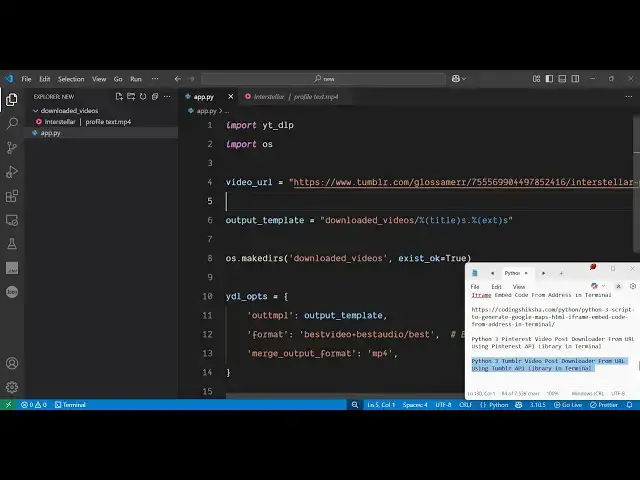Refresh the Explorer file tree

[143, 97]
